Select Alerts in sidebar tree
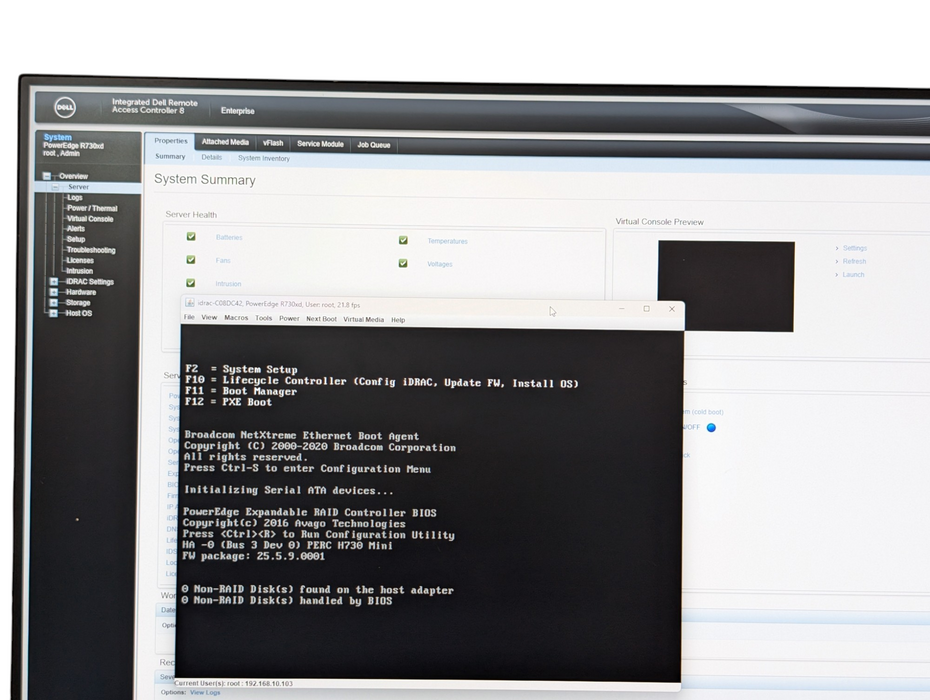The image size is (930, 700). (76, 229)
